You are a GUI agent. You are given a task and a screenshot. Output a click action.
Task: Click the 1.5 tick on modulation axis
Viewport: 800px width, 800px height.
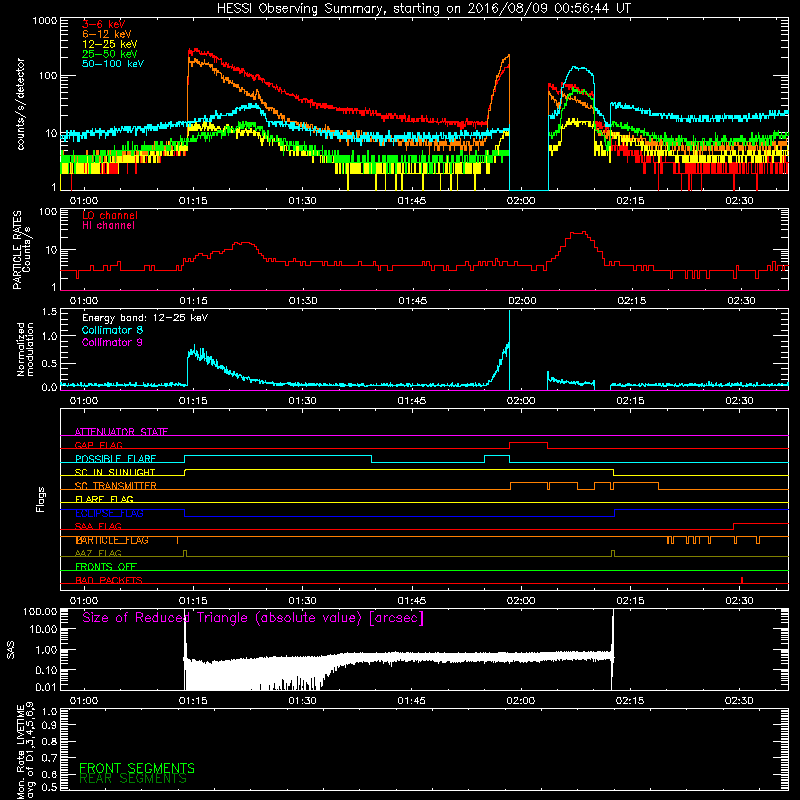[49, 312]
